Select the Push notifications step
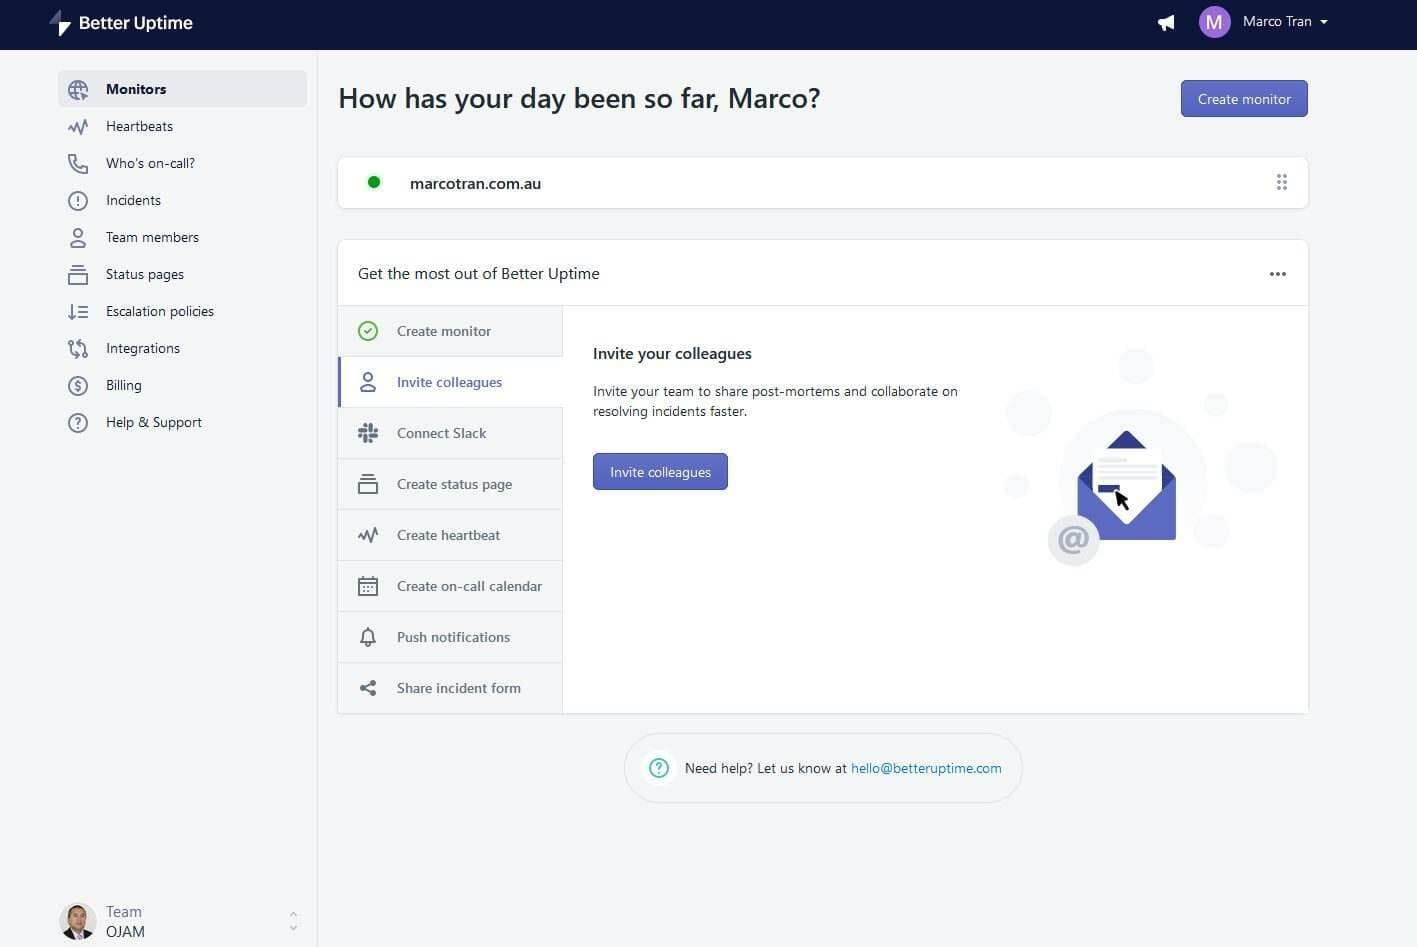 pyautogui.click(x=453, y=637)
